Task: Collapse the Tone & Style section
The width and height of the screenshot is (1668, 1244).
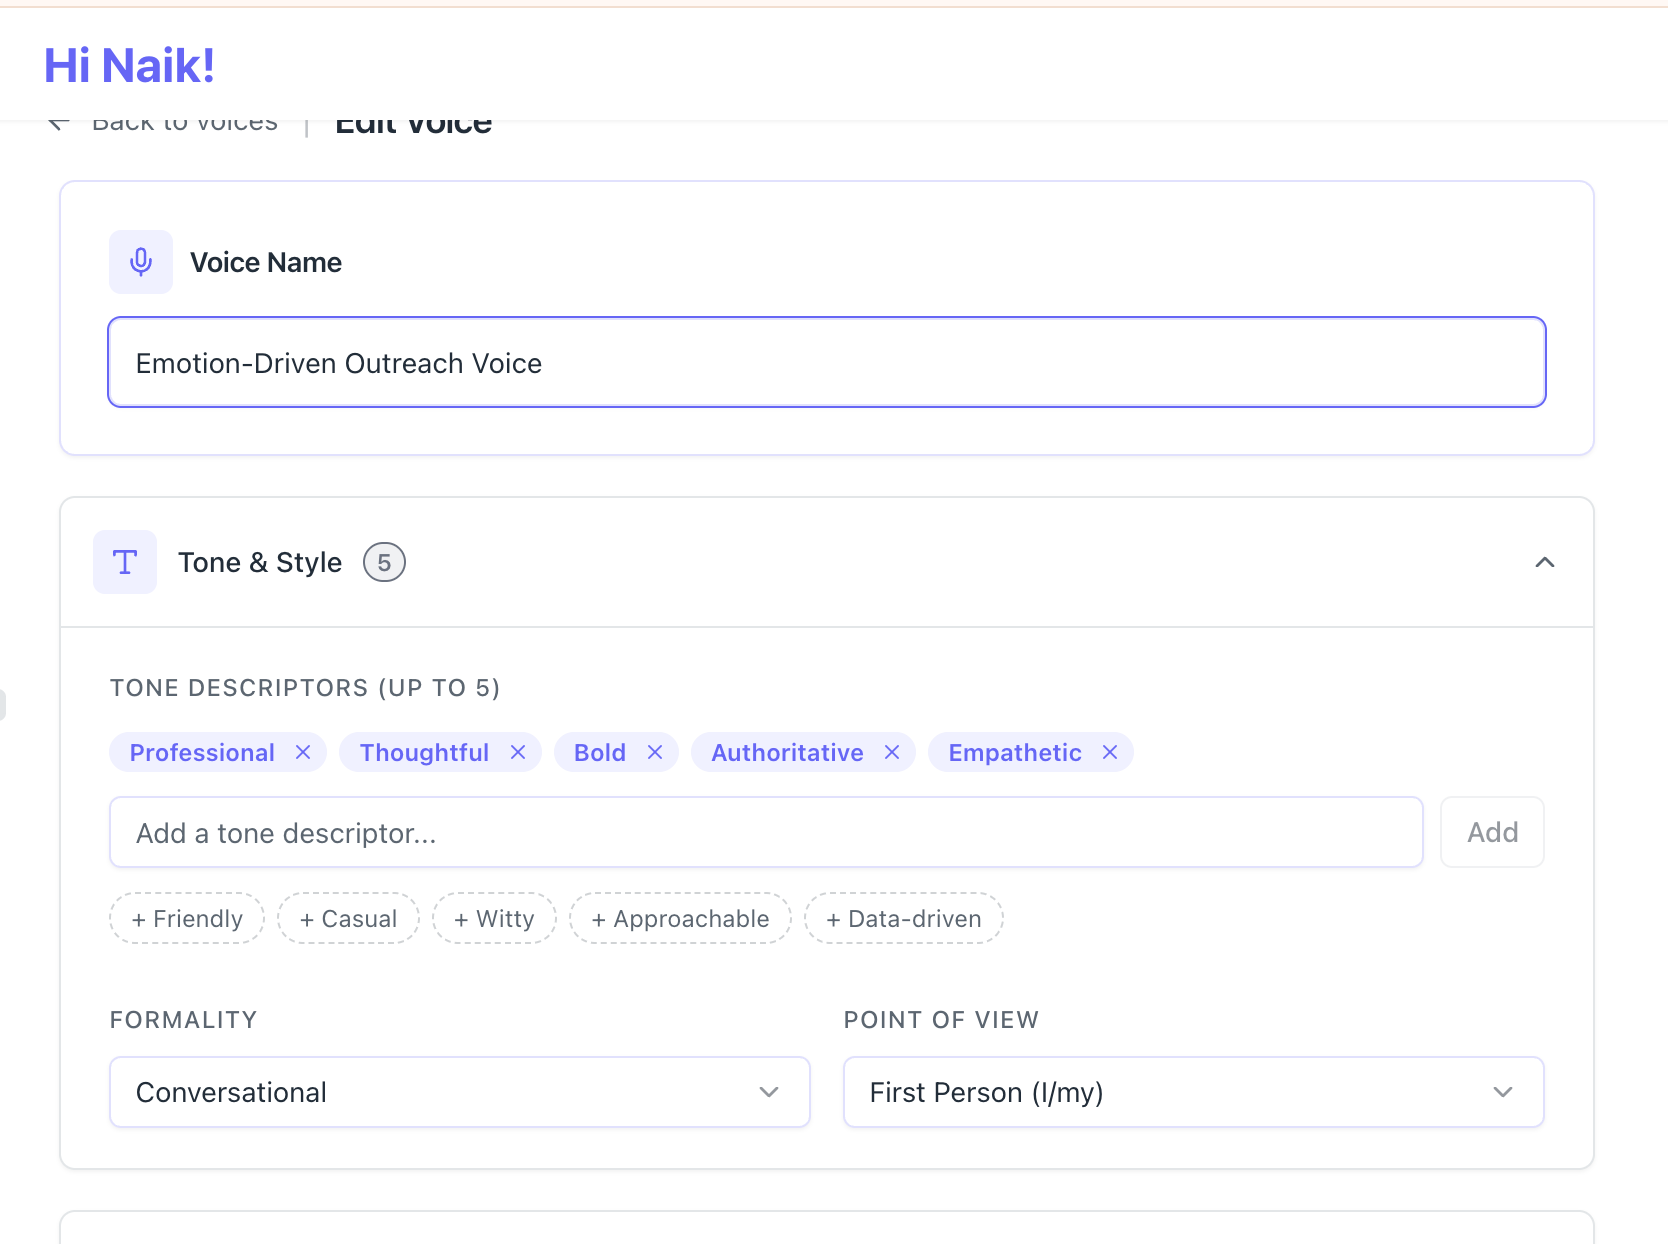Action: (1544, 562)
